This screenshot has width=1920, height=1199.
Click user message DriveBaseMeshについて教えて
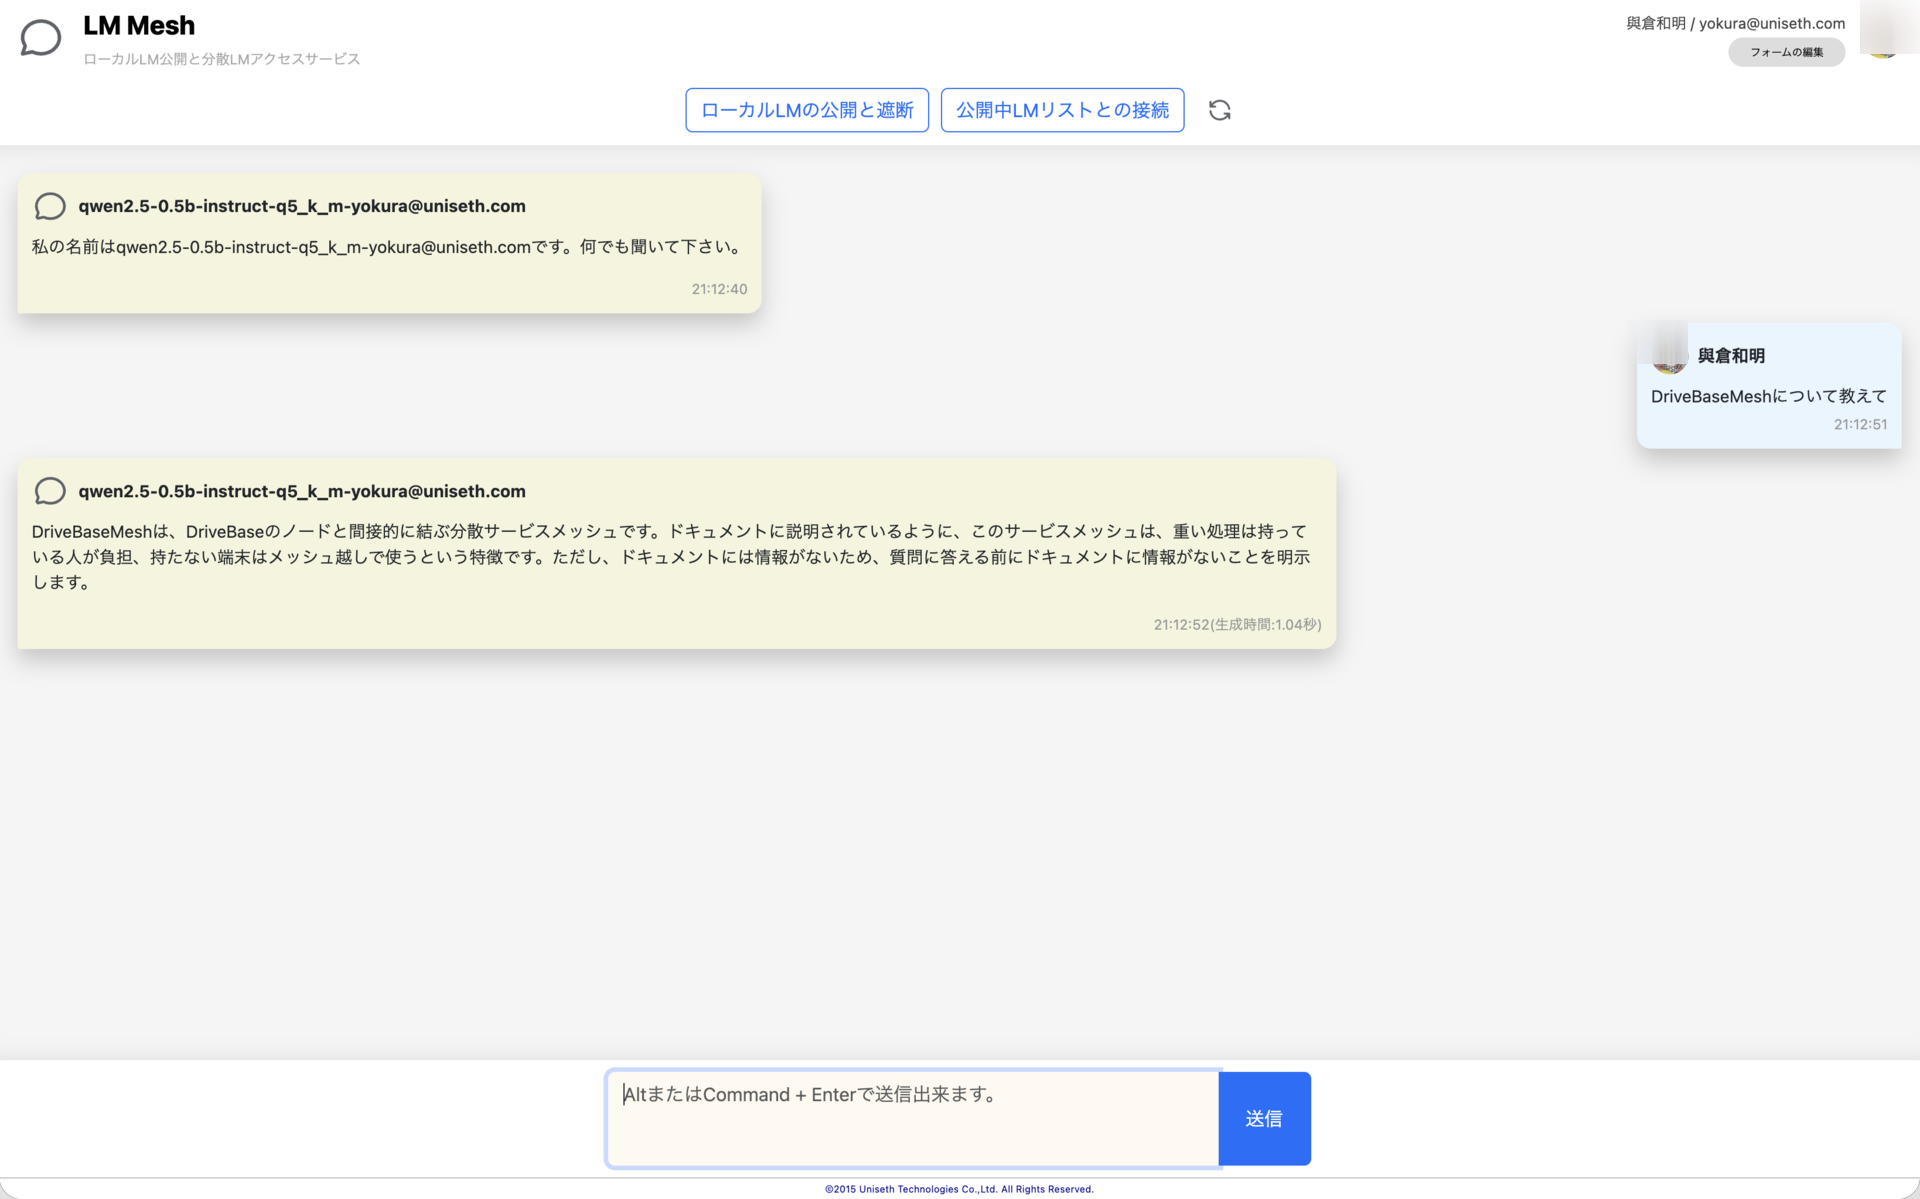[x=1768, y=396]
